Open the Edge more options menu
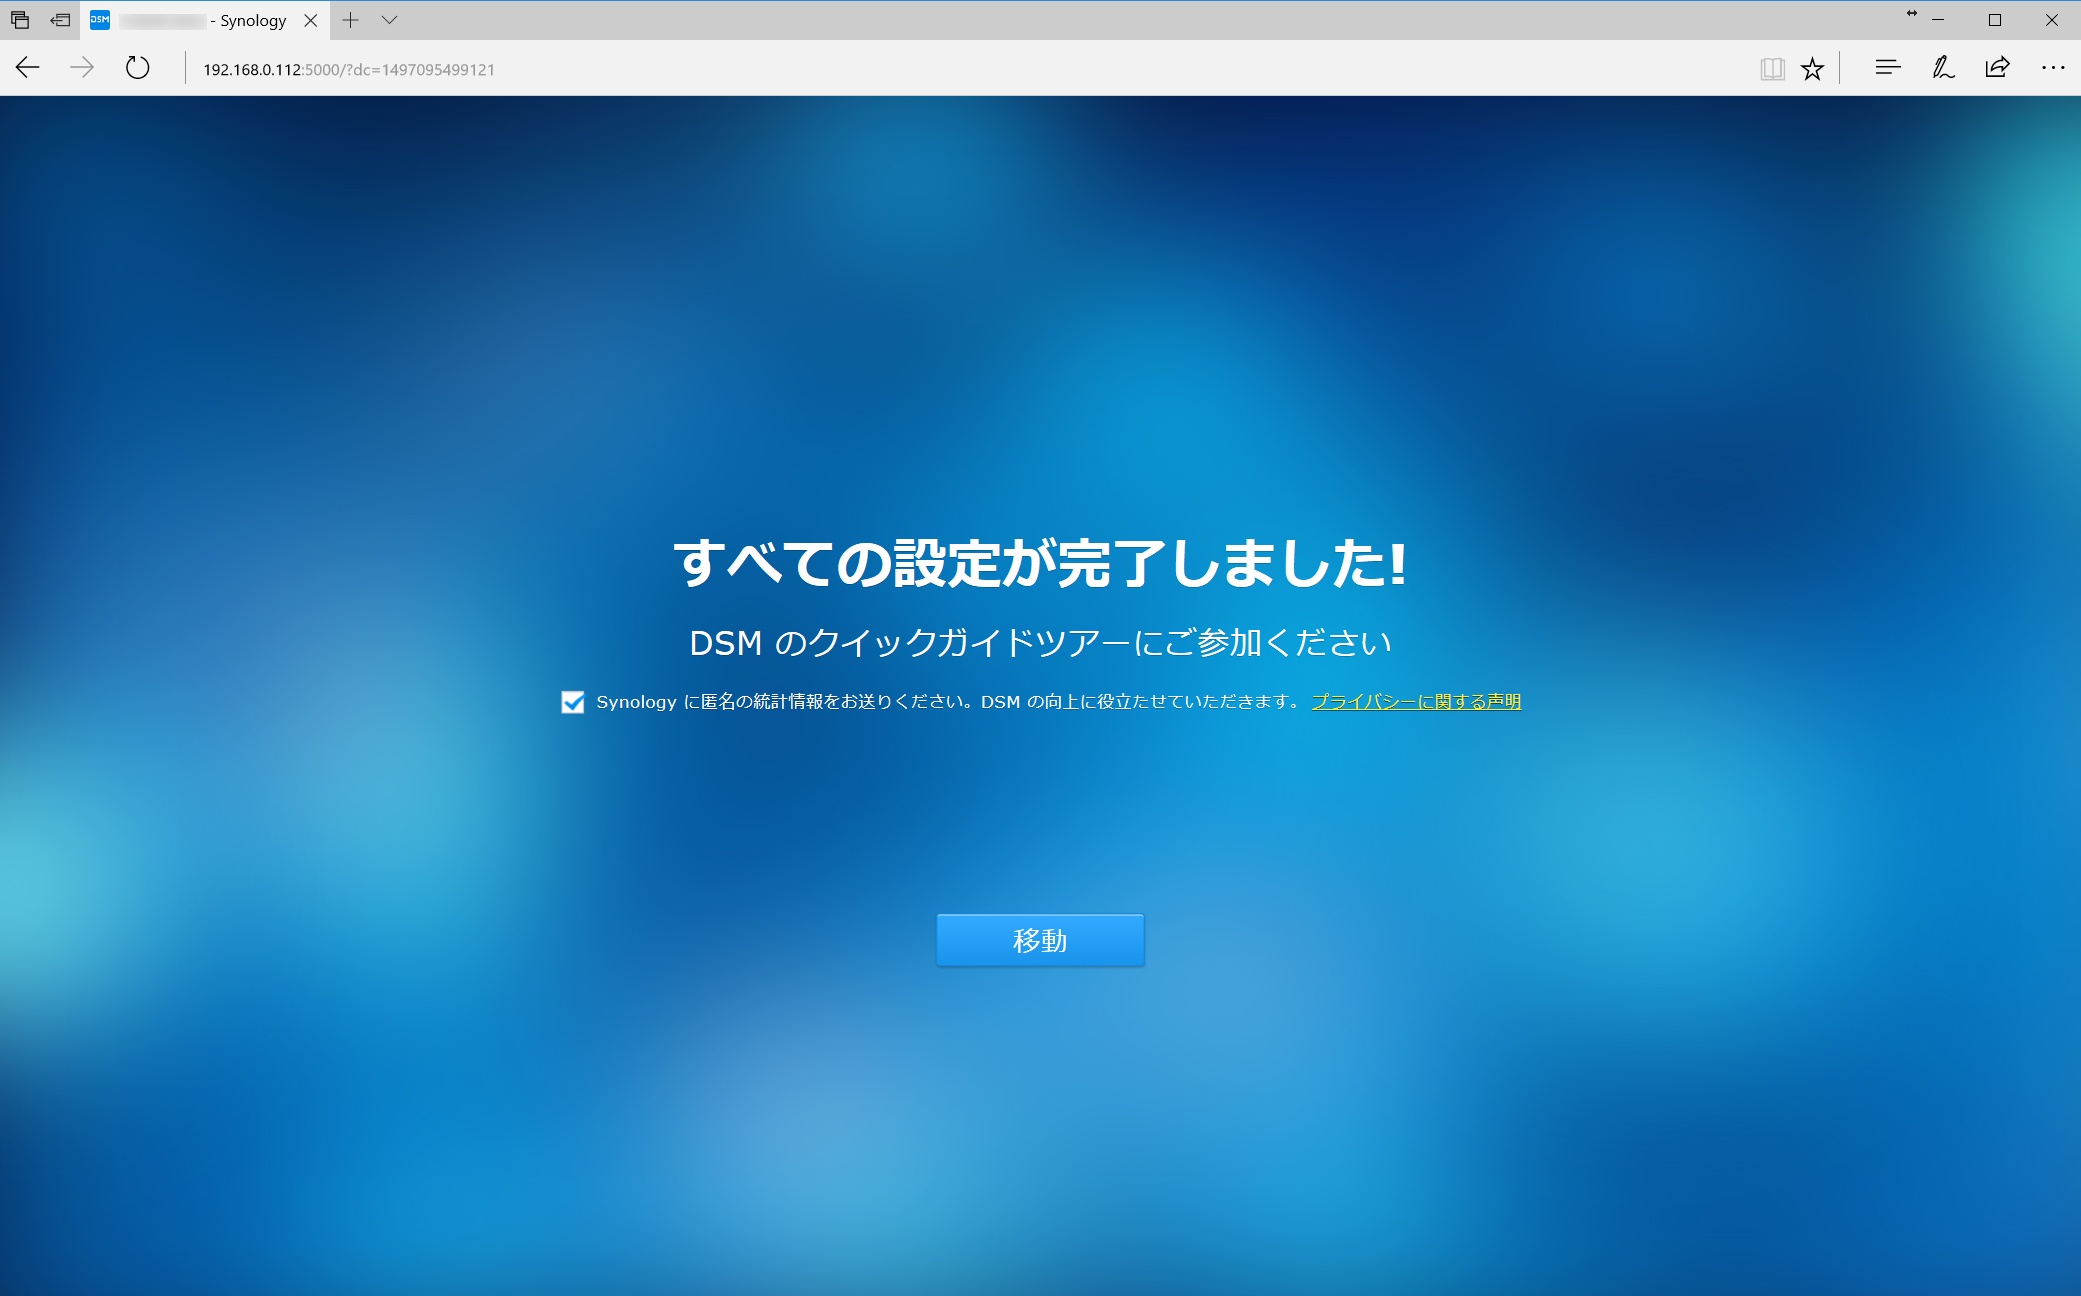Image resolution: width=2081 pixels, height=1296 pixels. (x=2052, y=68)
